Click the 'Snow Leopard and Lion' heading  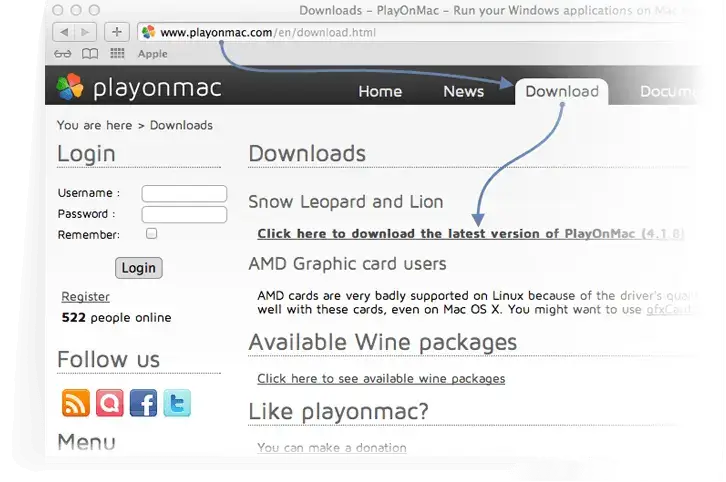coord(346,201)
